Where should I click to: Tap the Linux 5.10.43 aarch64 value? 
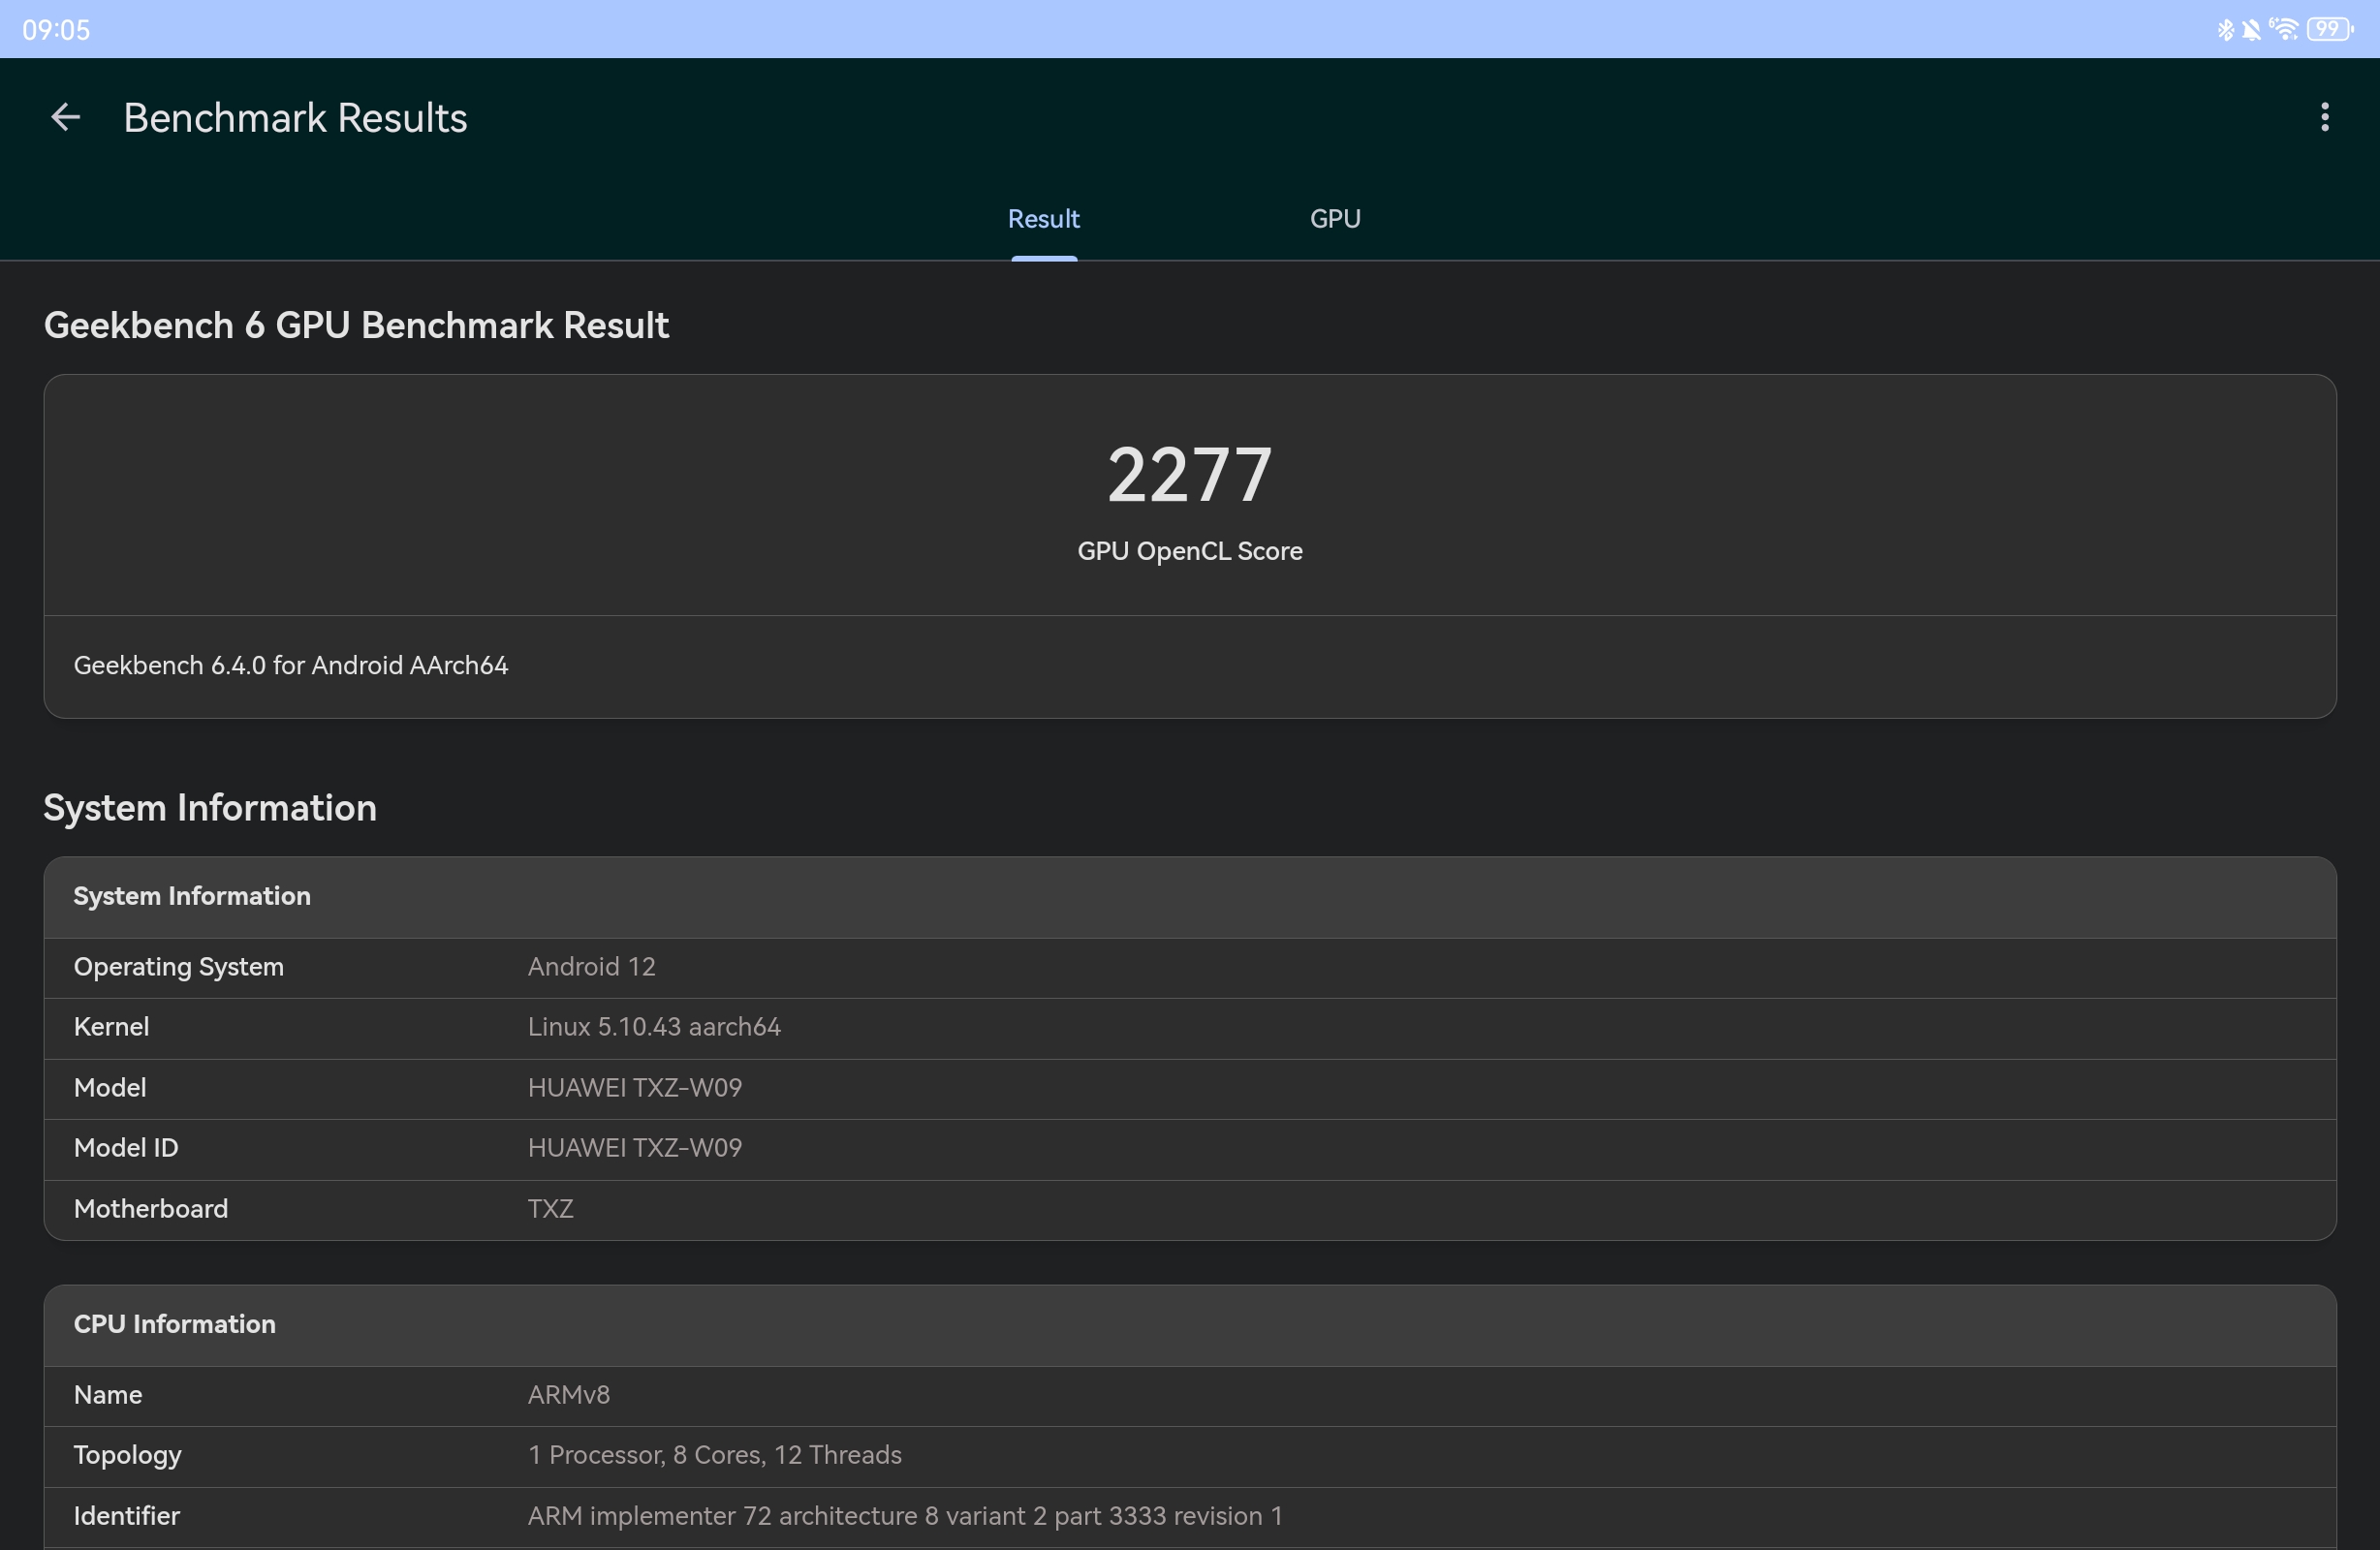tap(654, 1027)
